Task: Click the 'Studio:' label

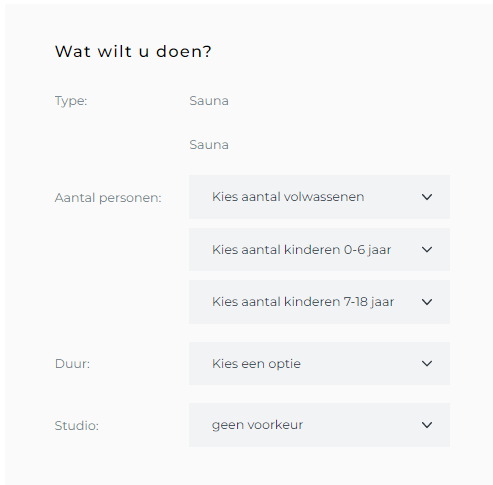Action: coord(77,426)
